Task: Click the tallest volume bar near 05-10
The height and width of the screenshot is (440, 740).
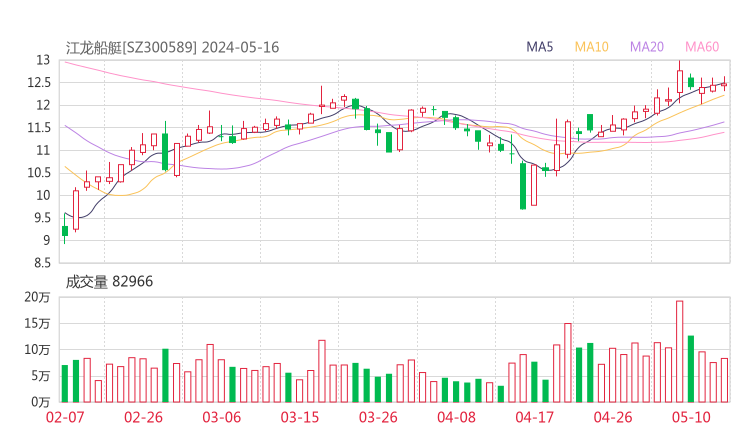Action: tap(680, 351)
